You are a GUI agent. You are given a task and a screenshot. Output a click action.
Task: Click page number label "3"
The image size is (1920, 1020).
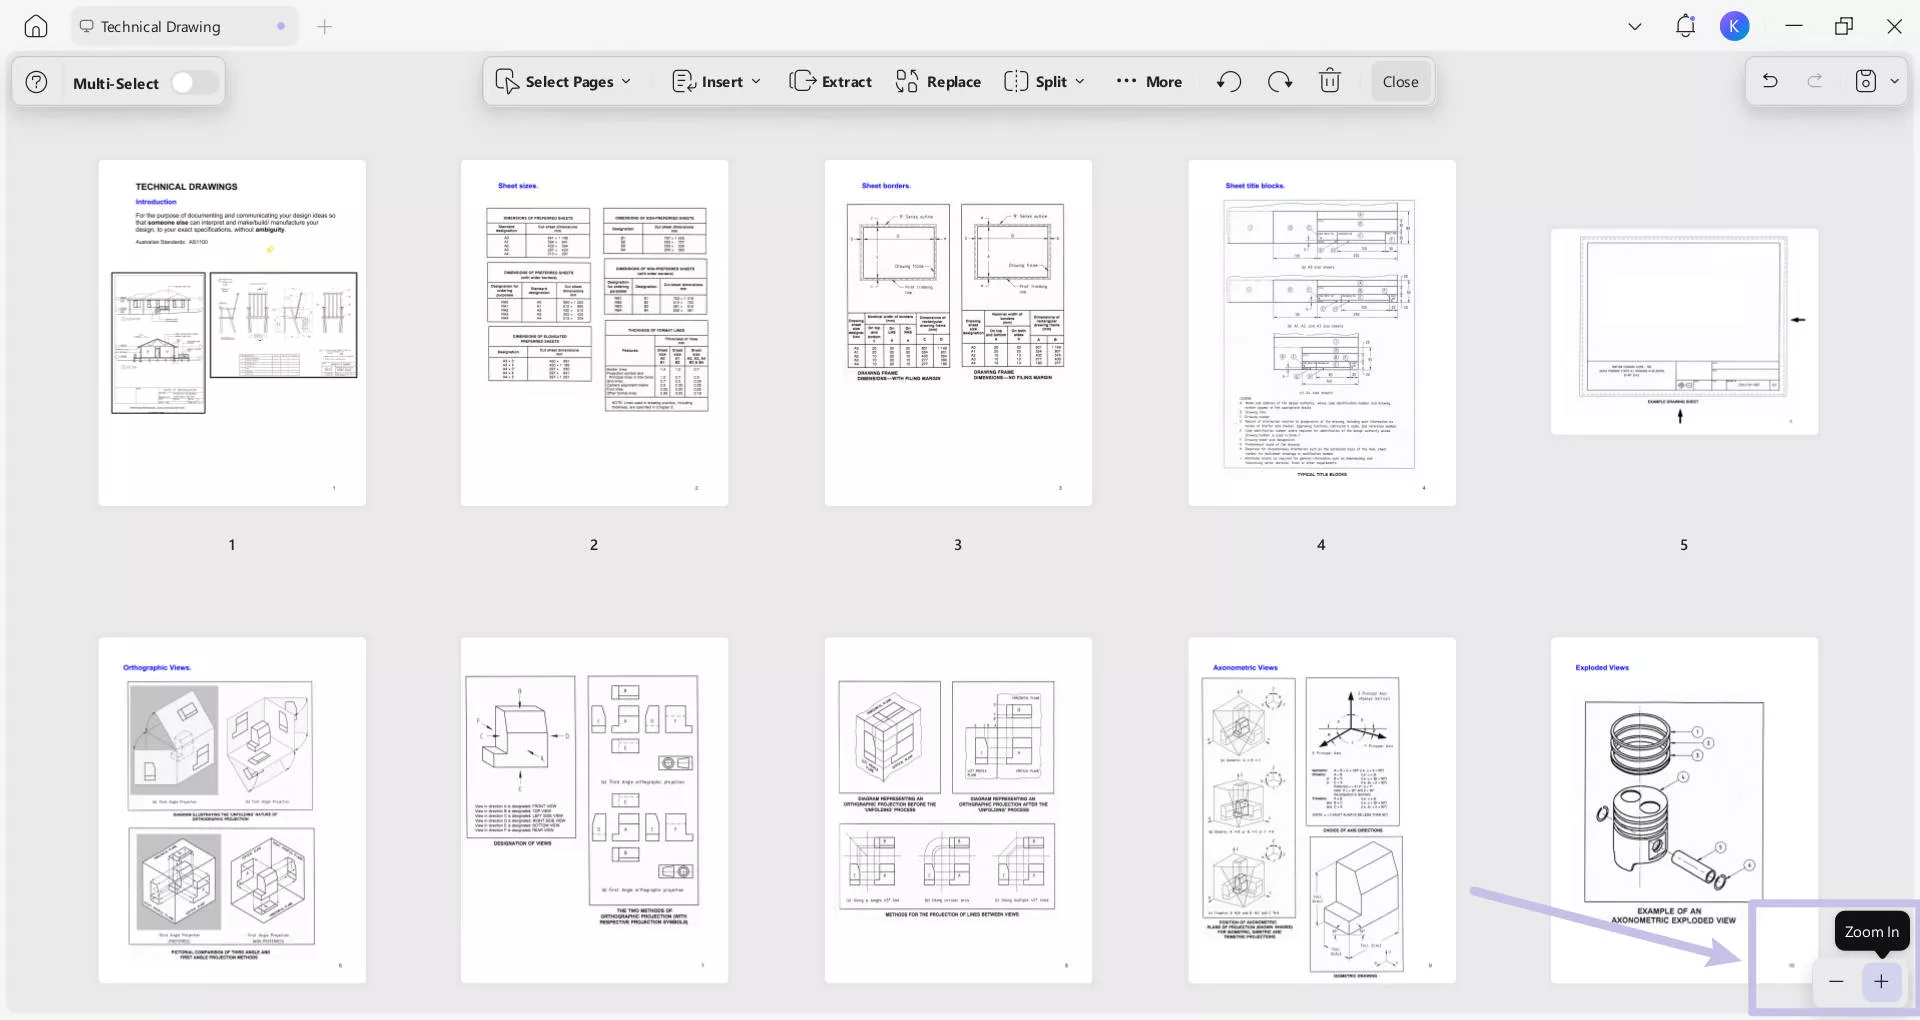click(x=958, y=545)
